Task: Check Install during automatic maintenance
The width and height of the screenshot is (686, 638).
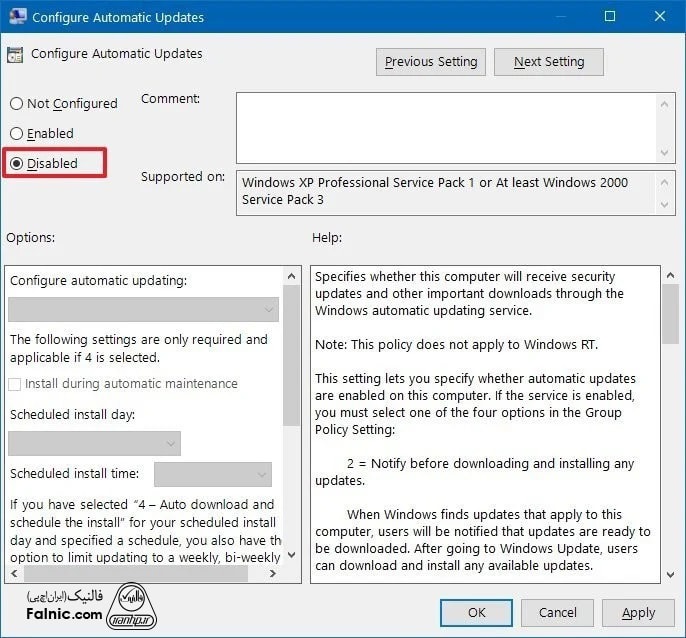Action: tap(15, 384)
